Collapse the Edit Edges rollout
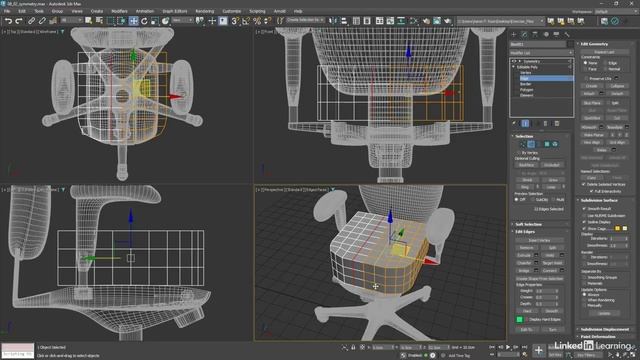Screen dimensions: 640x360 click(x=525, y=232)
